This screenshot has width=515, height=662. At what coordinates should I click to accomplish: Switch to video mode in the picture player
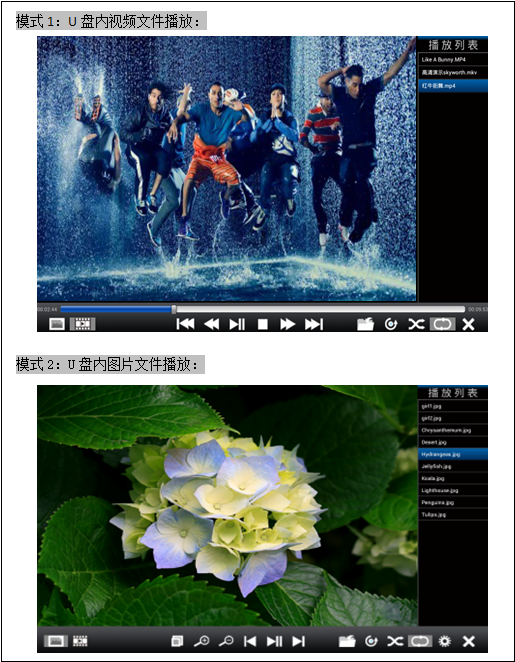80,641
